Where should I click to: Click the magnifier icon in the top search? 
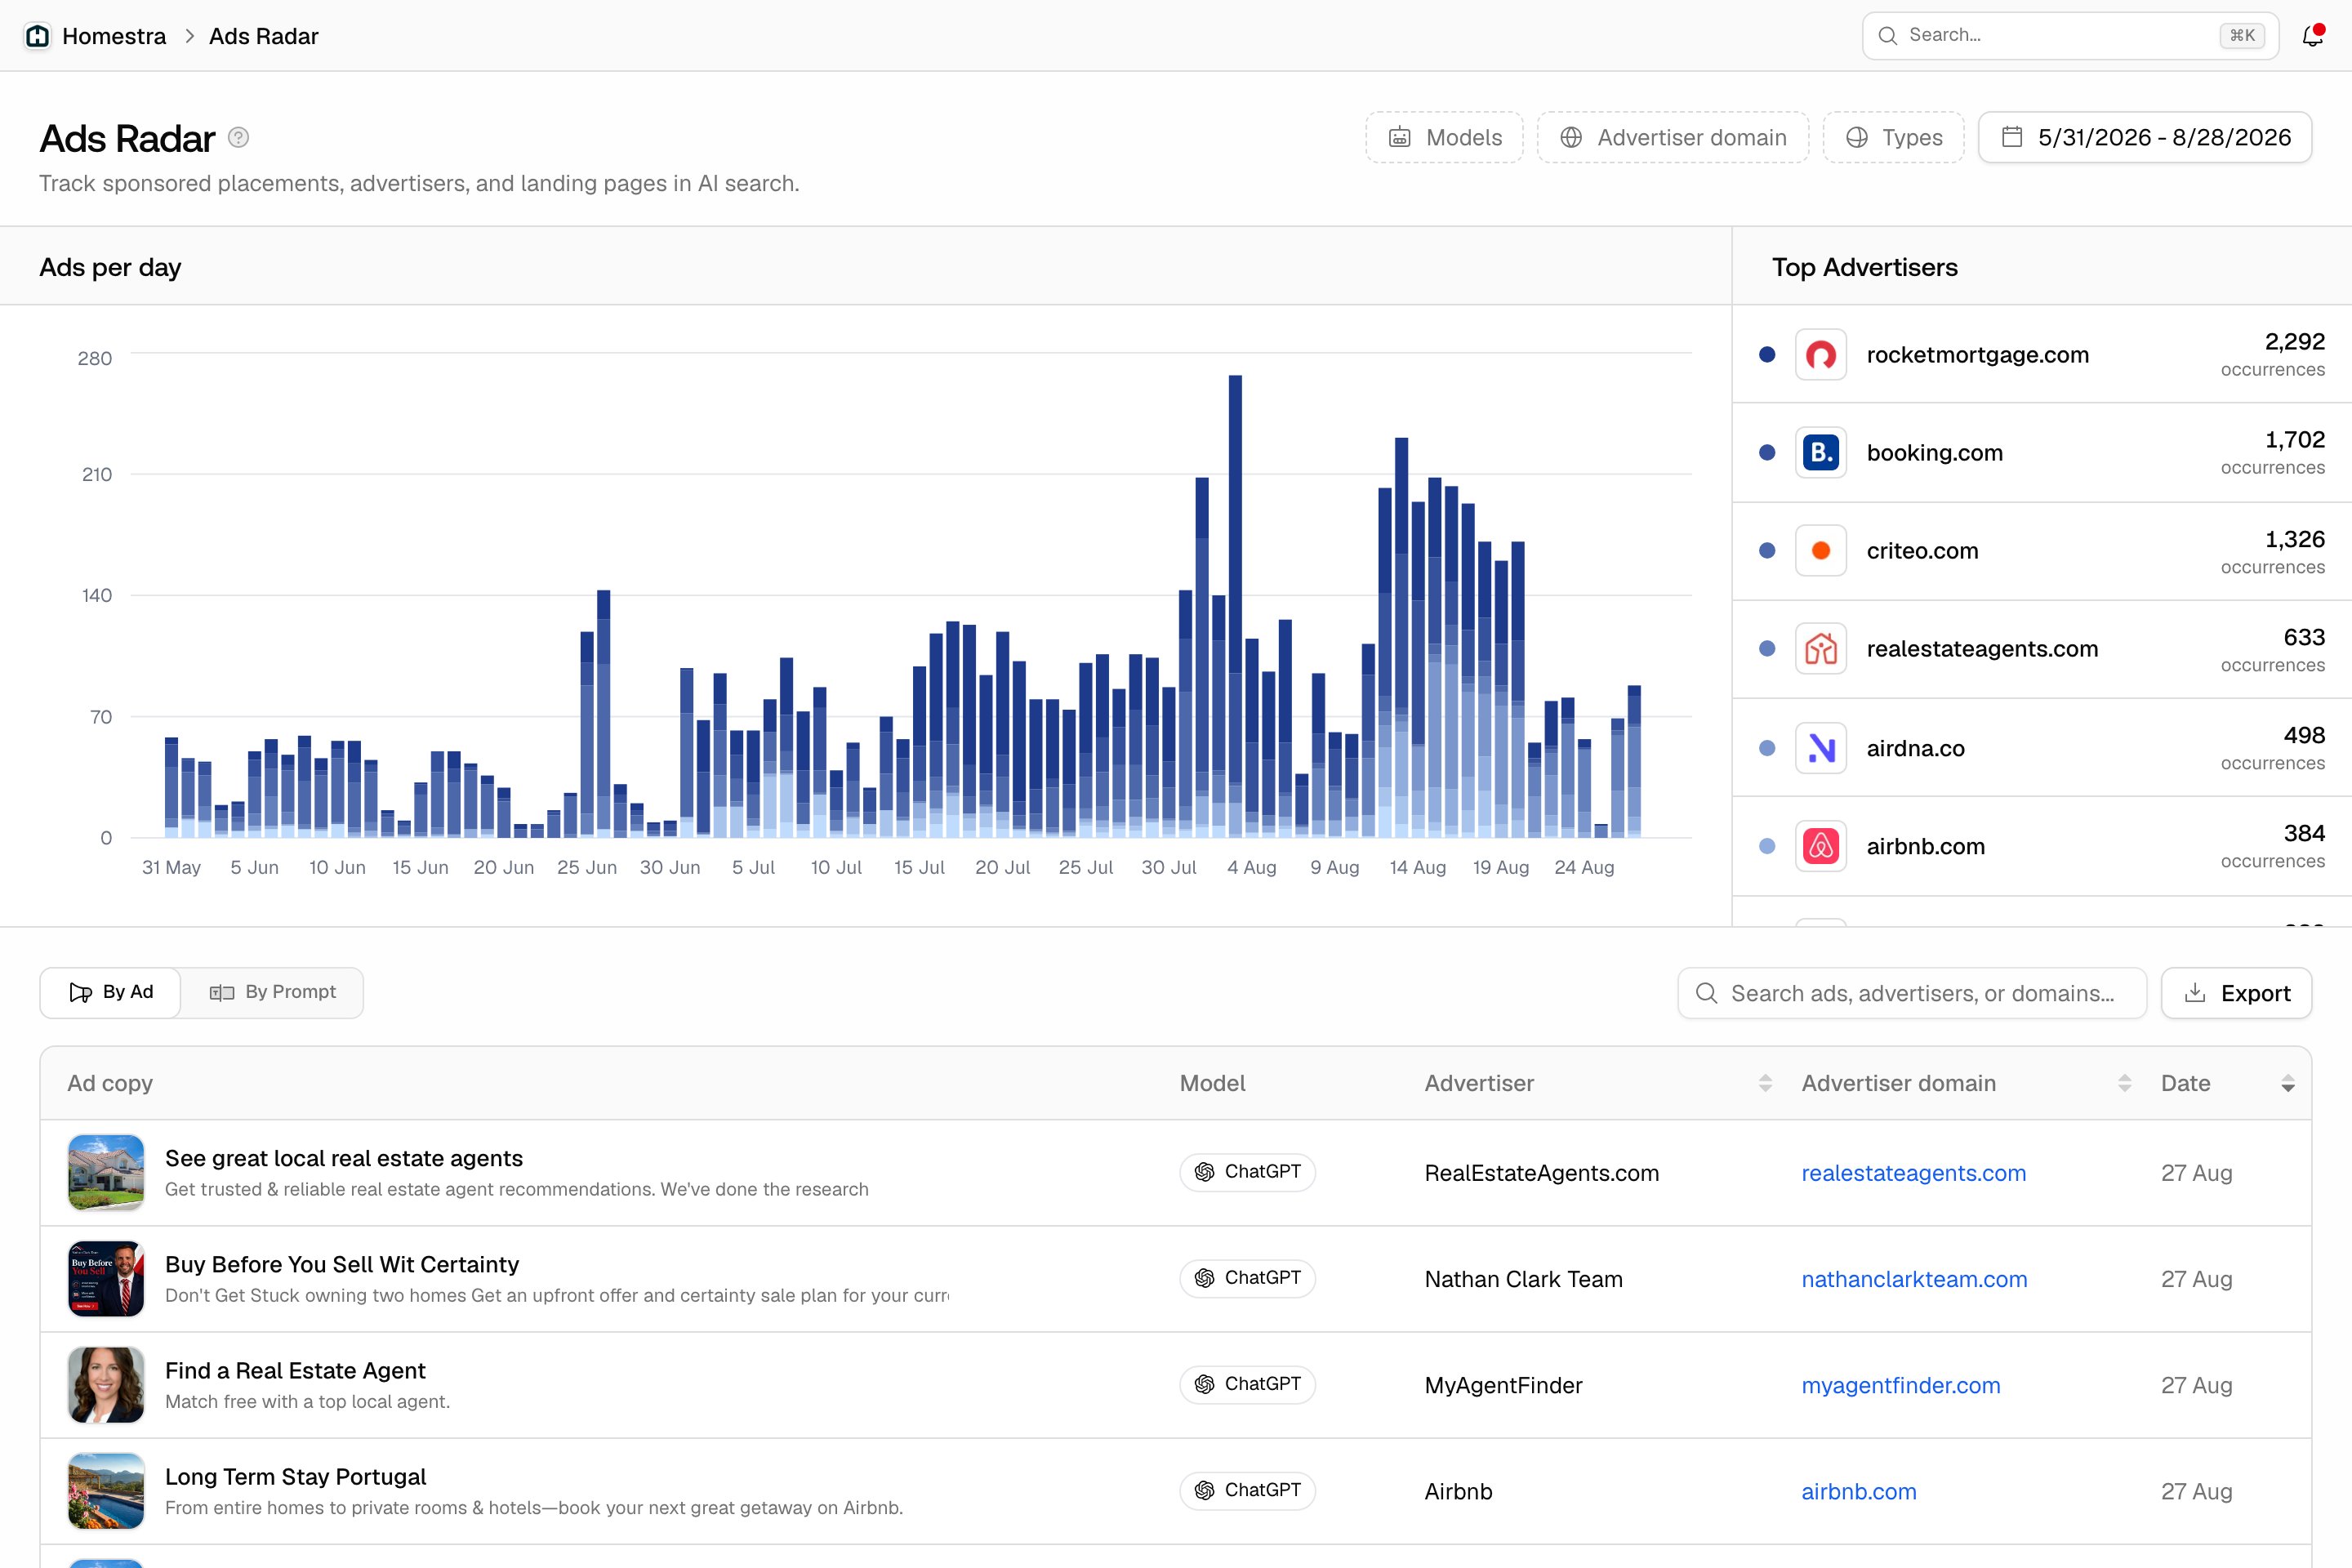pos(1887,36)
